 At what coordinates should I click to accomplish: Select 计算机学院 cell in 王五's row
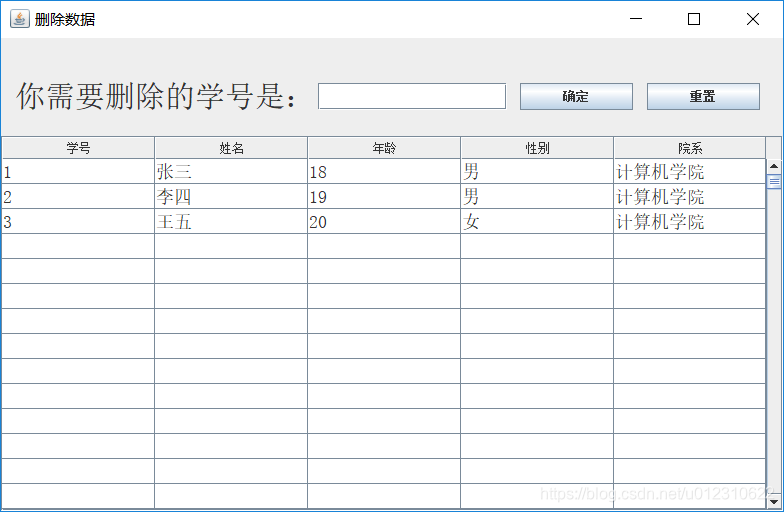click(x=690, y=222)
